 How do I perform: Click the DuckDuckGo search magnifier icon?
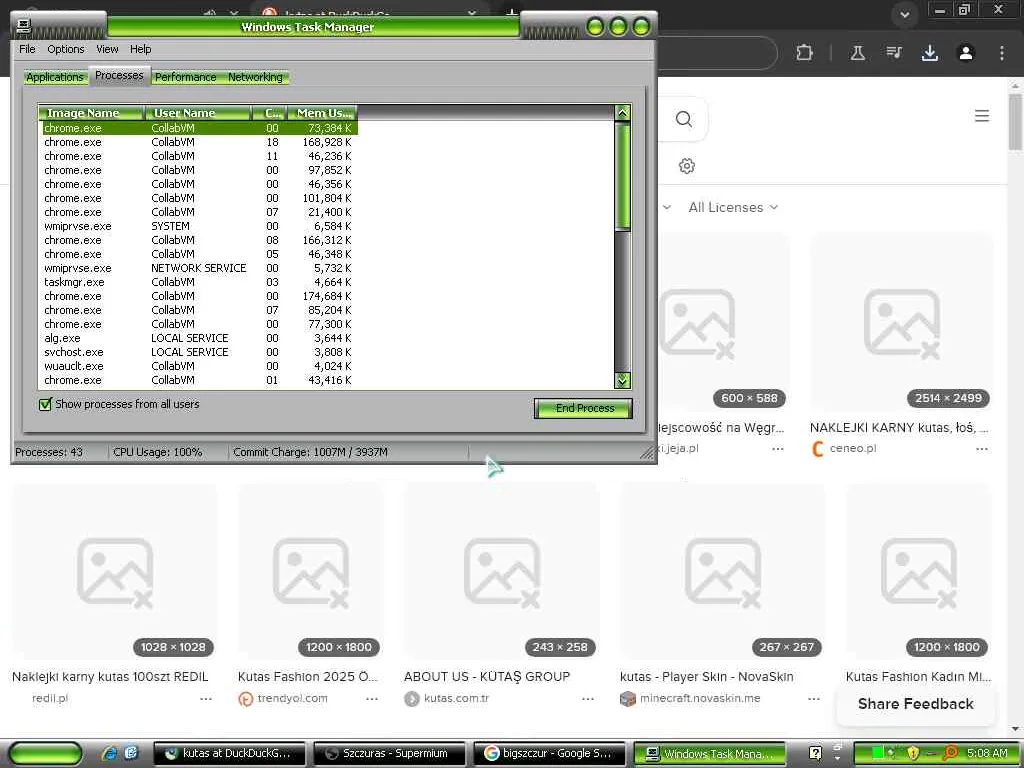684,119
